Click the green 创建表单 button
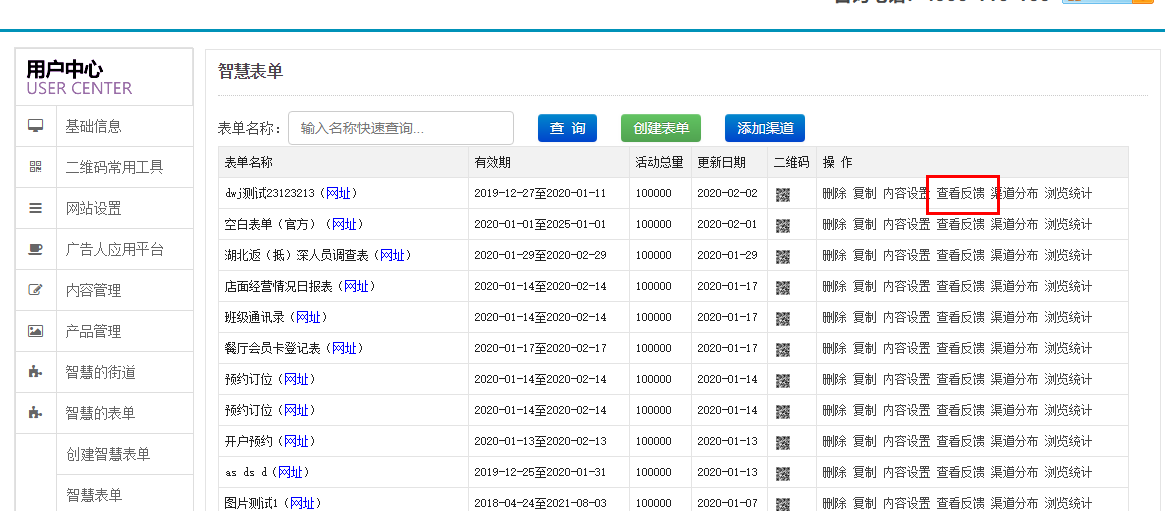This screenshot has height=511, width=1165. tap(661, 128)
